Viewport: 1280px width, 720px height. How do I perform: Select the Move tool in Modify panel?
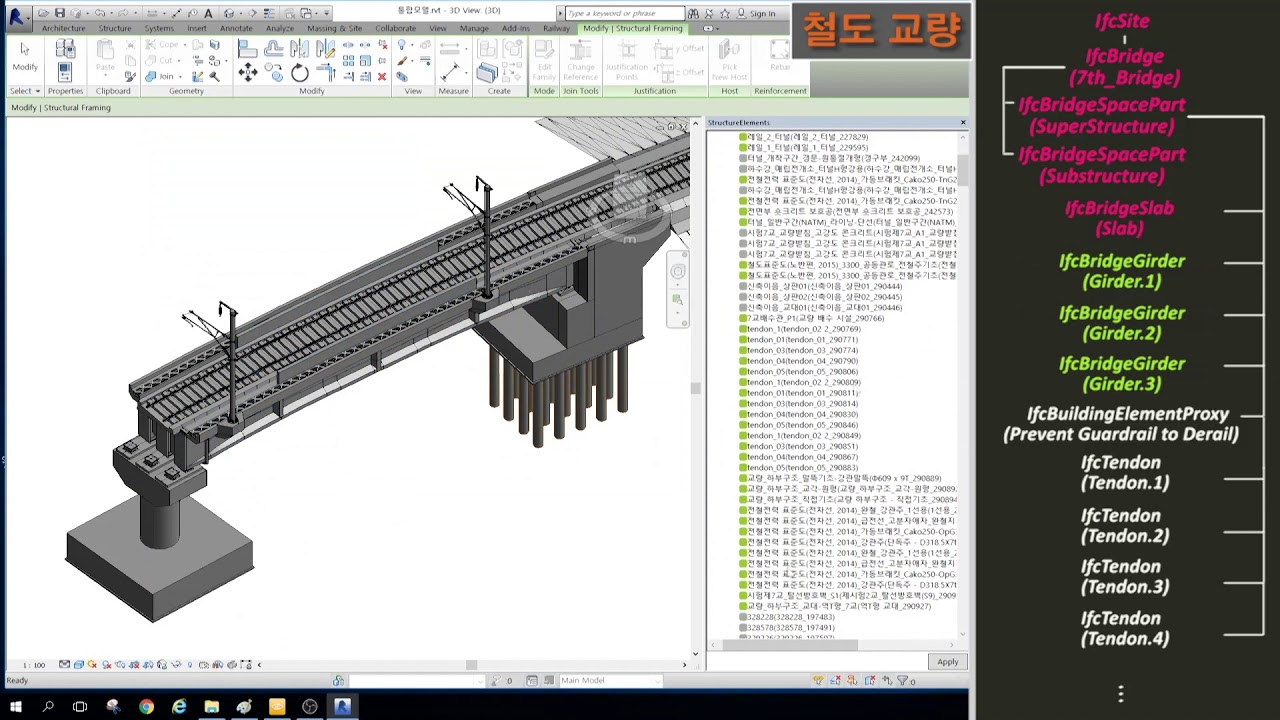(x=248, y=73)
